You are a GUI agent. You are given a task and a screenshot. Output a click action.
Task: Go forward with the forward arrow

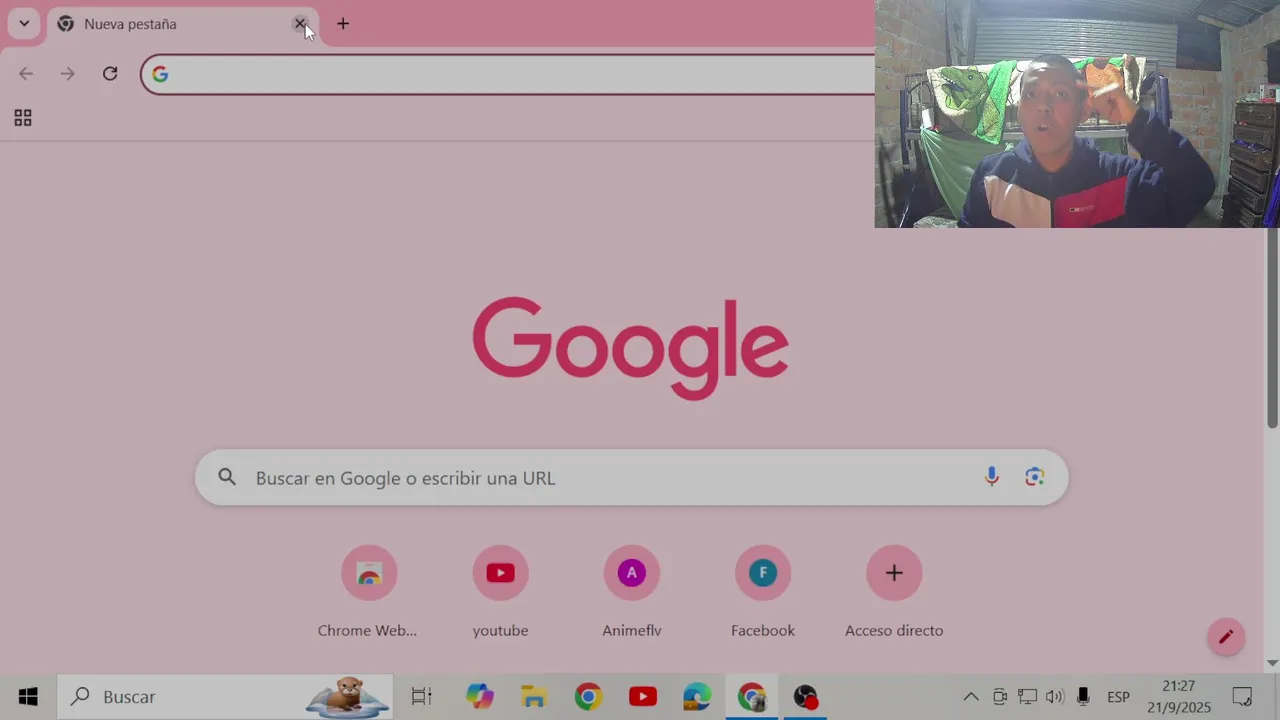point(67,73)
